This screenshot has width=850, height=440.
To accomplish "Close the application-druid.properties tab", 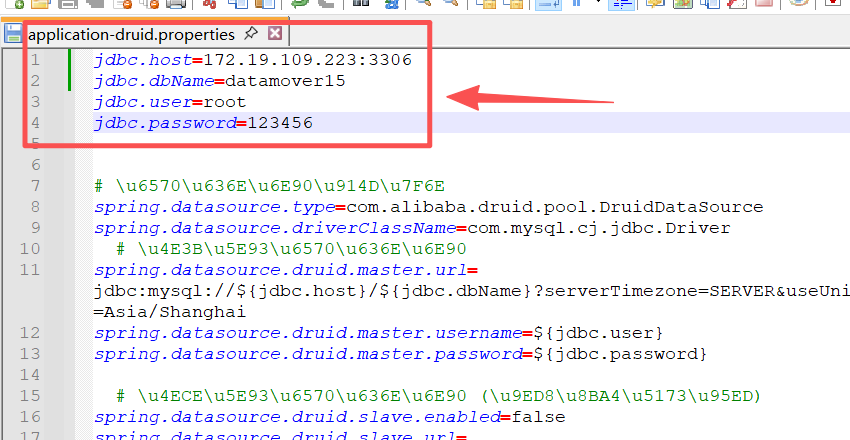I will point(275,34).
